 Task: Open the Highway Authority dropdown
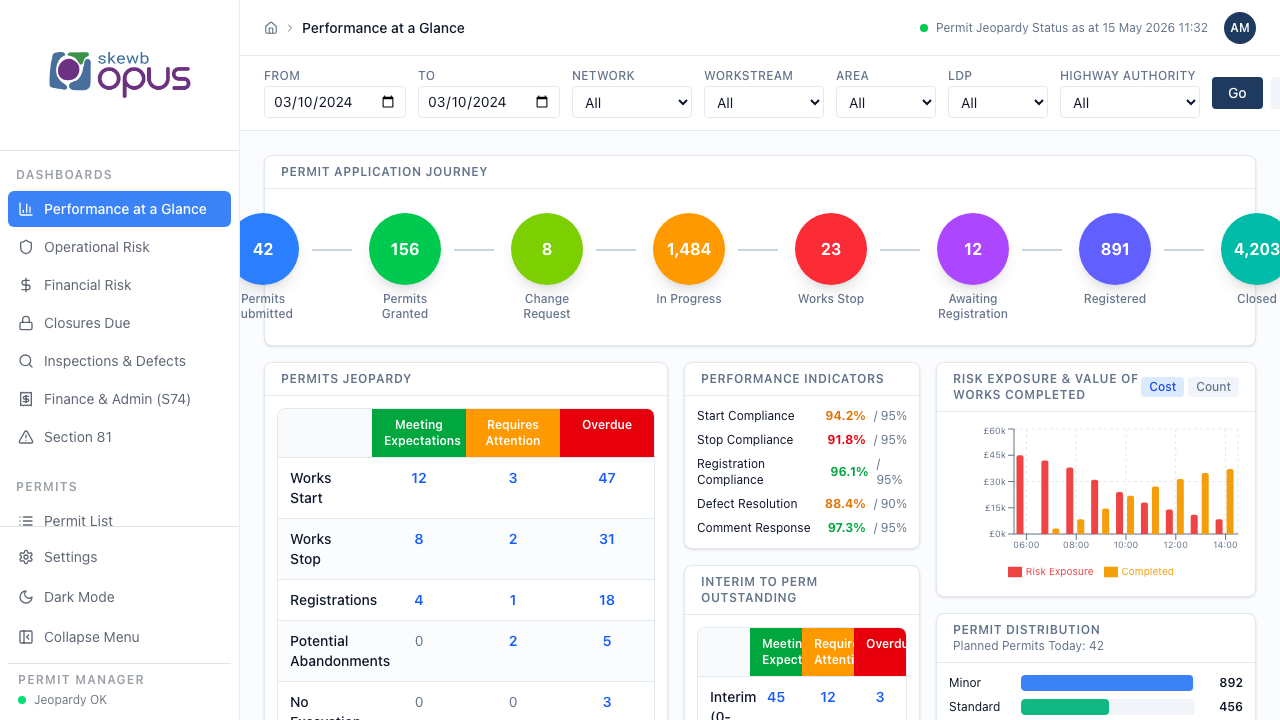pos(1130,102)
